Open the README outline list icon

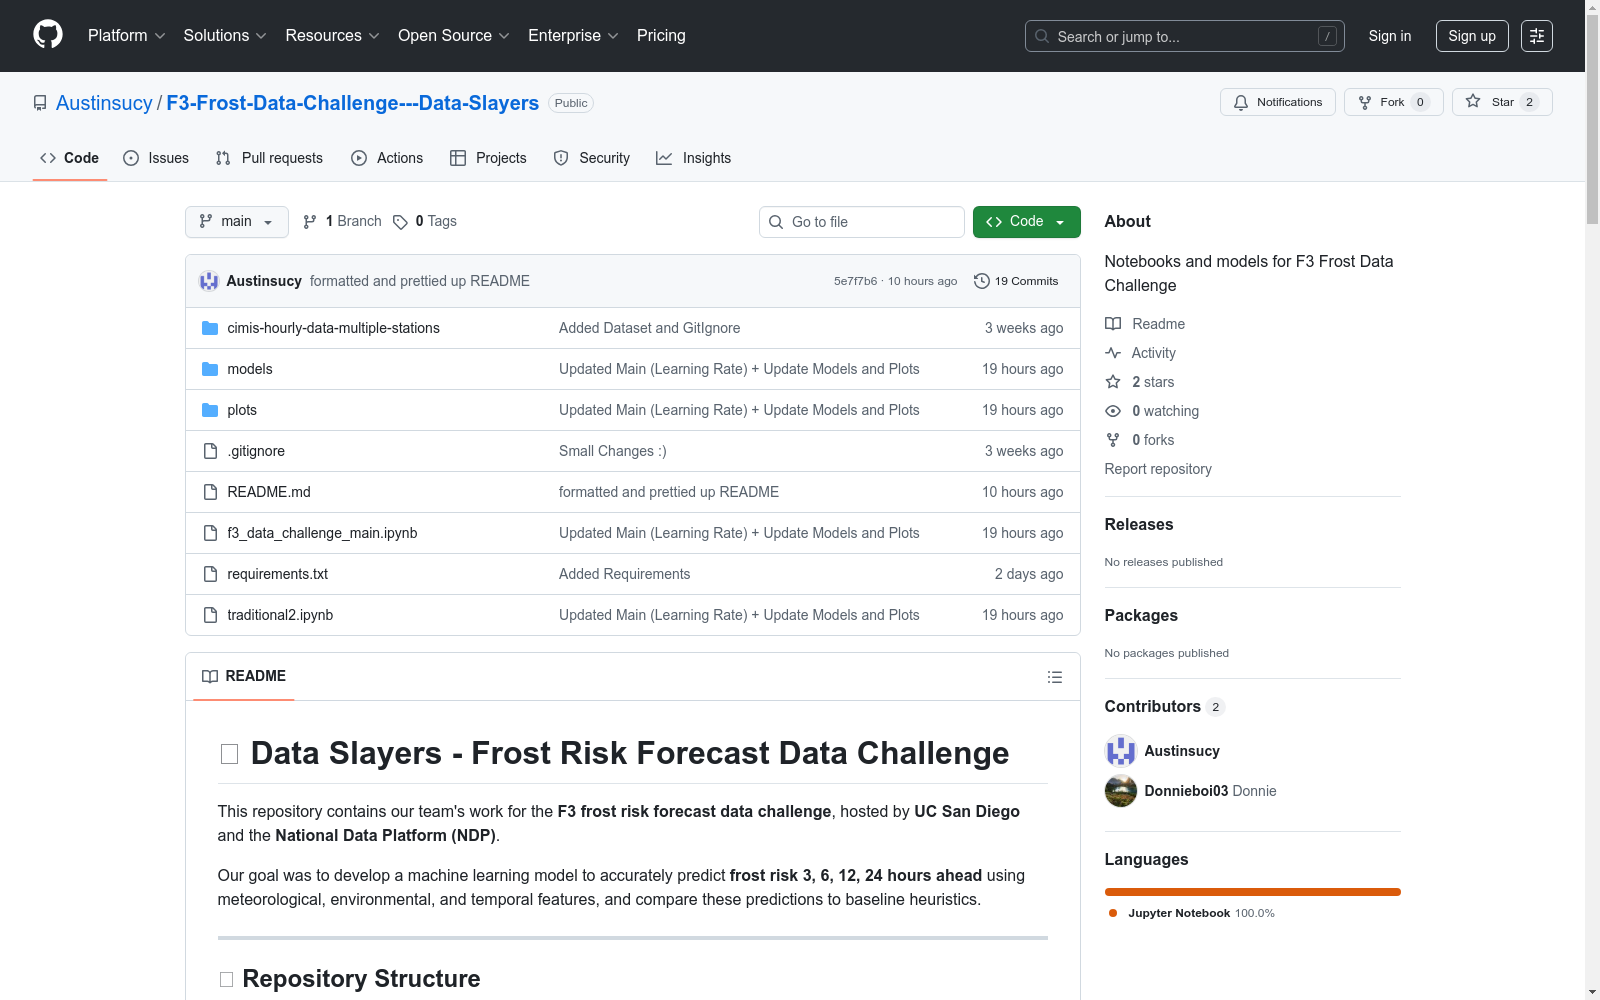(1054, 677)
